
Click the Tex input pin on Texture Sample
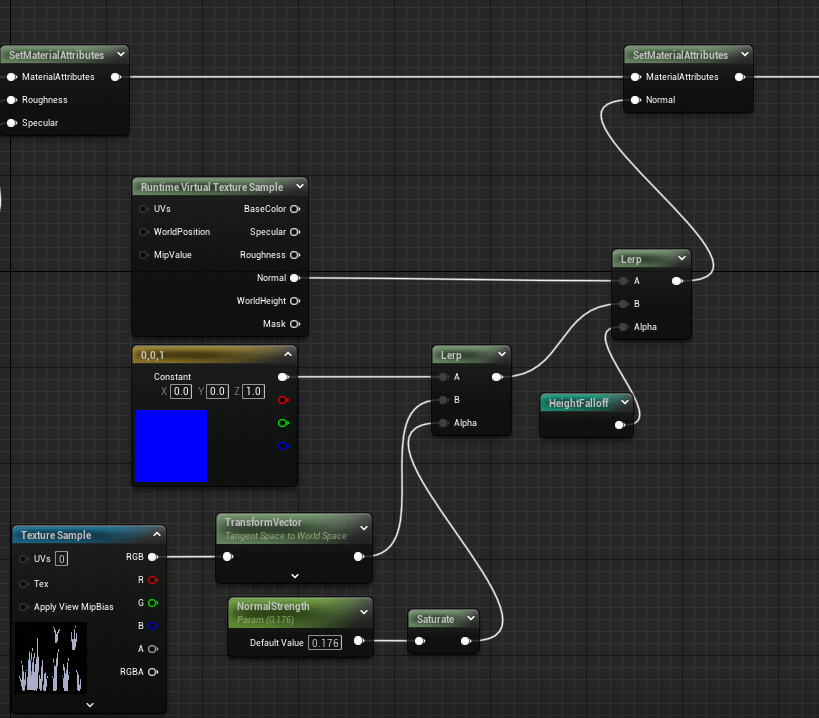pos(24,583)
